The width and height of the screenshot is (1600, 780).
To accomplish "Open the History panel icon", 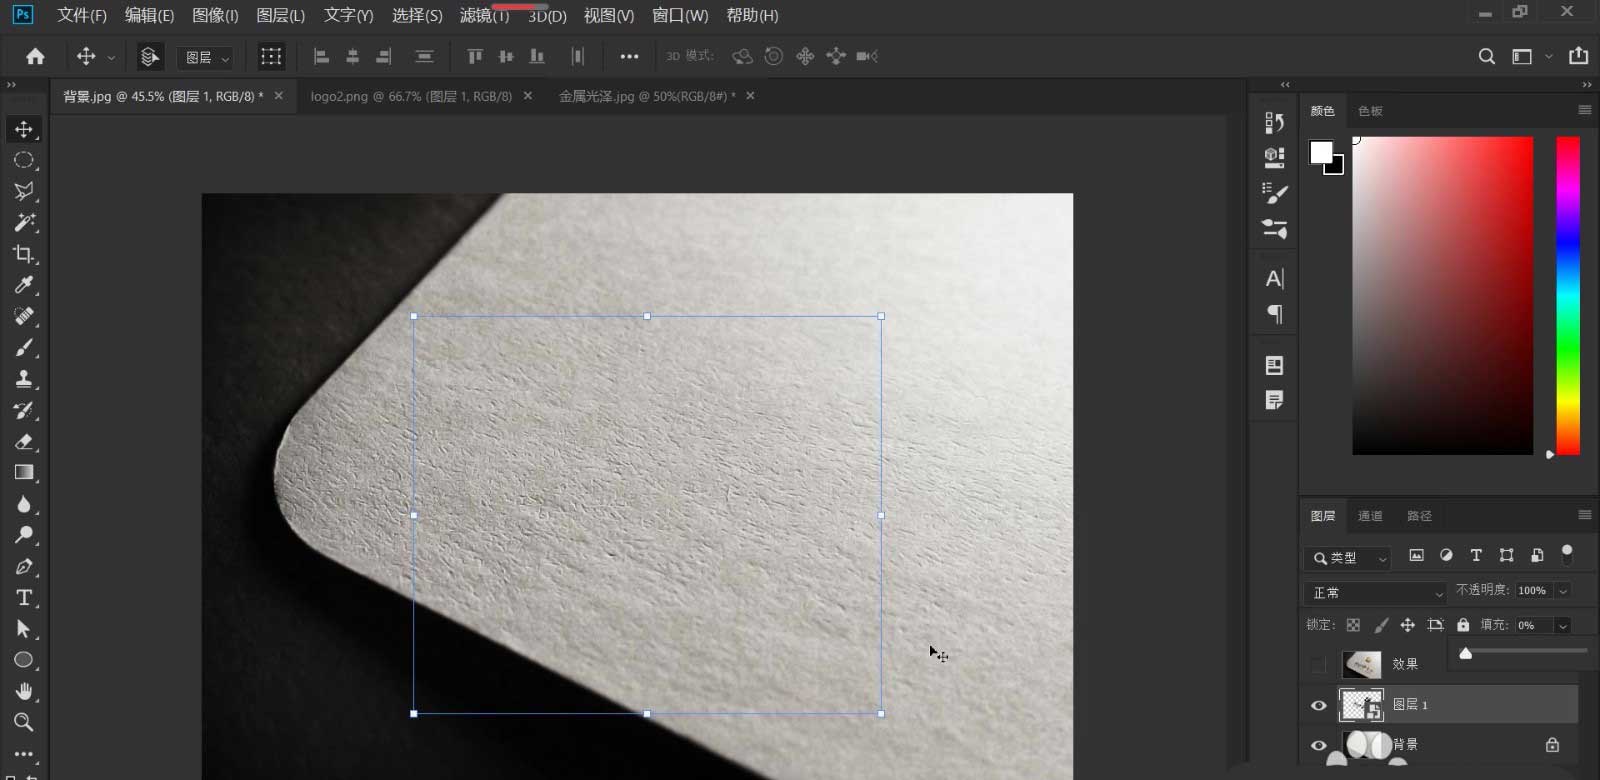I will (x=1274, y=122).
